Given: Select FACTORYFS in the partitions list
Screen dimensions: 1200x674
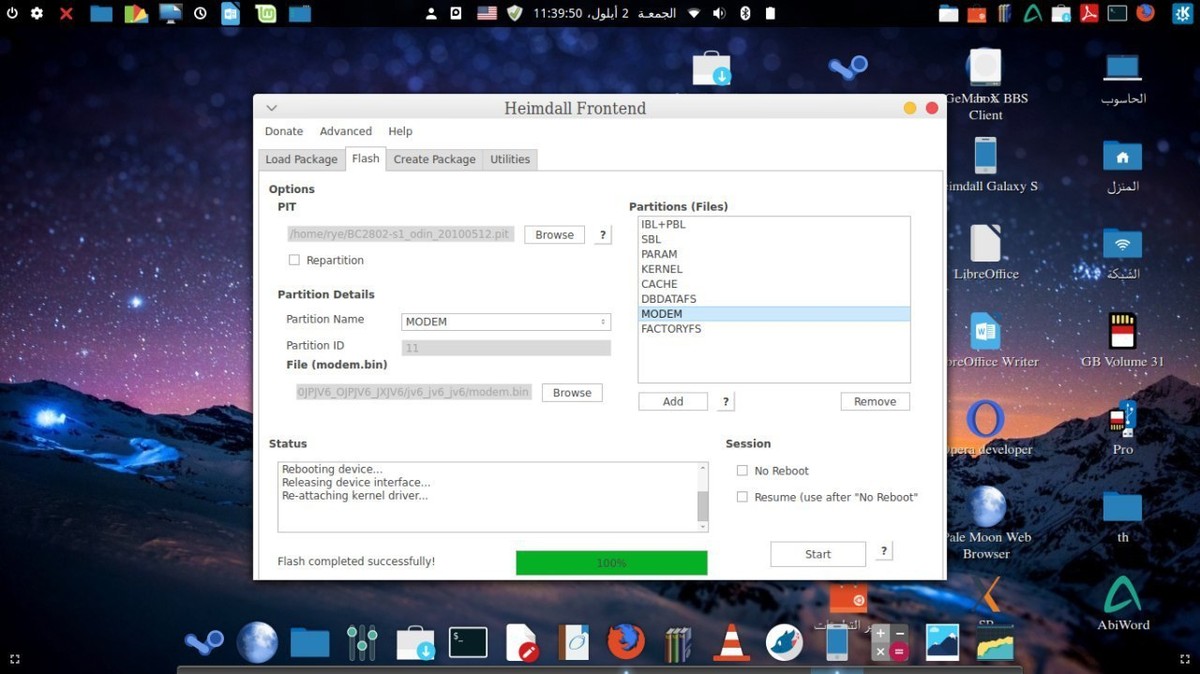Looking at the screenshot, I should 671,329.
